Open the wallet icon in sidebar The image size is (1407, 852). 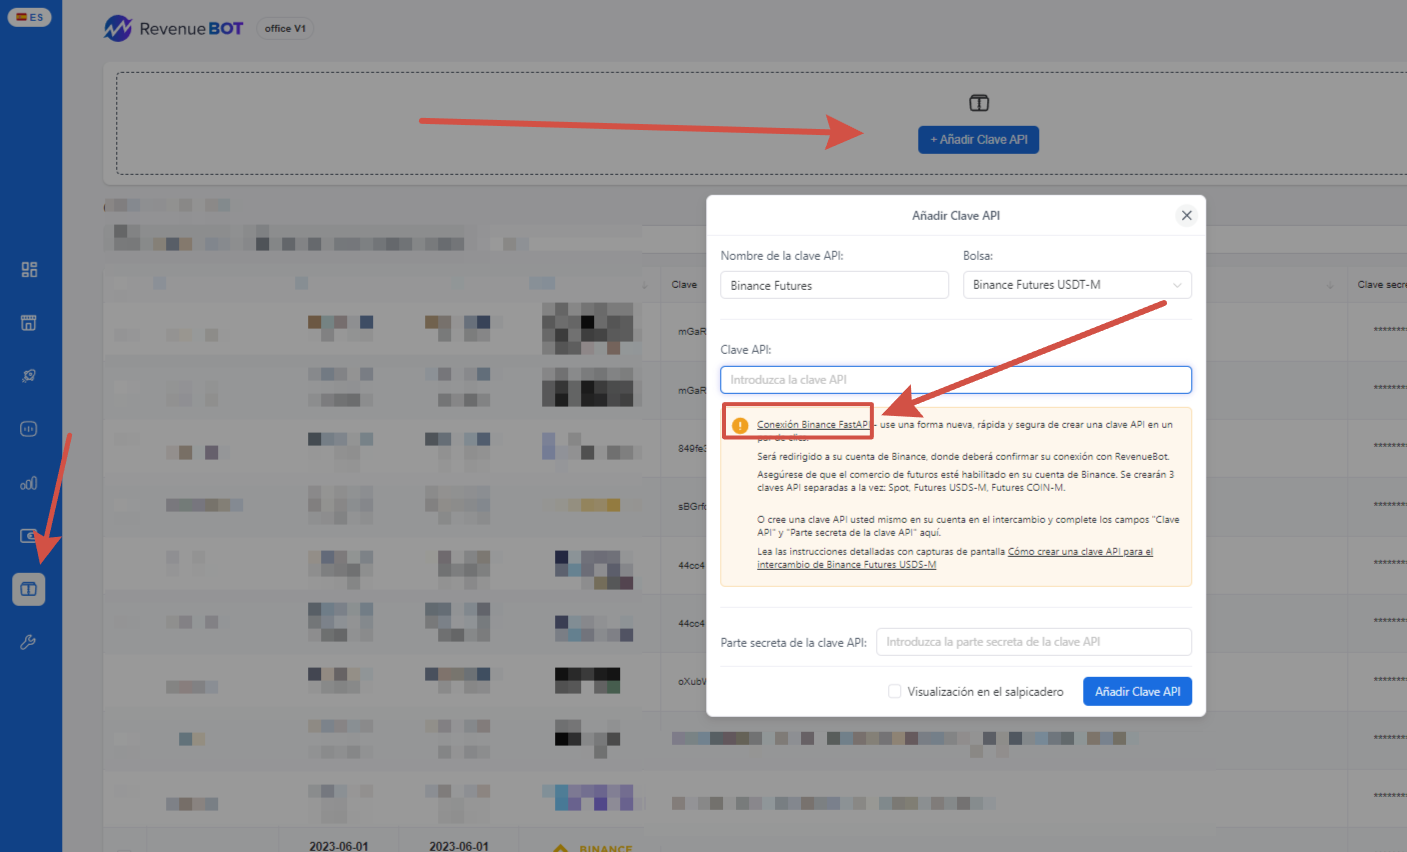click(29, 536)
